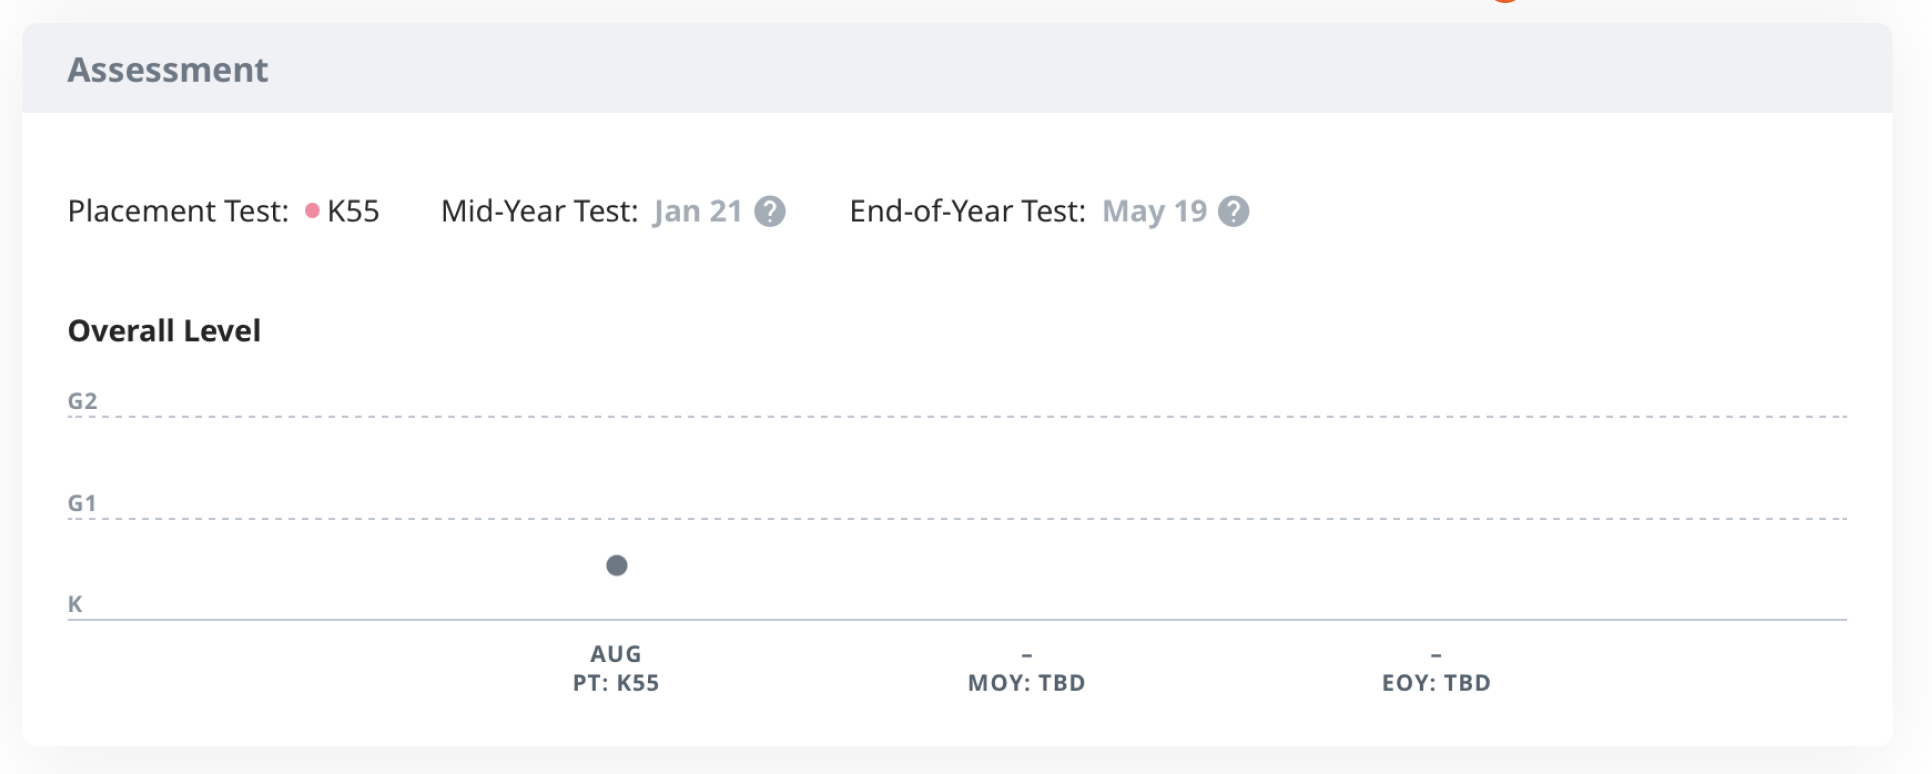
Task: Click the help icon beside May 19
Action: click(1233, 211)
